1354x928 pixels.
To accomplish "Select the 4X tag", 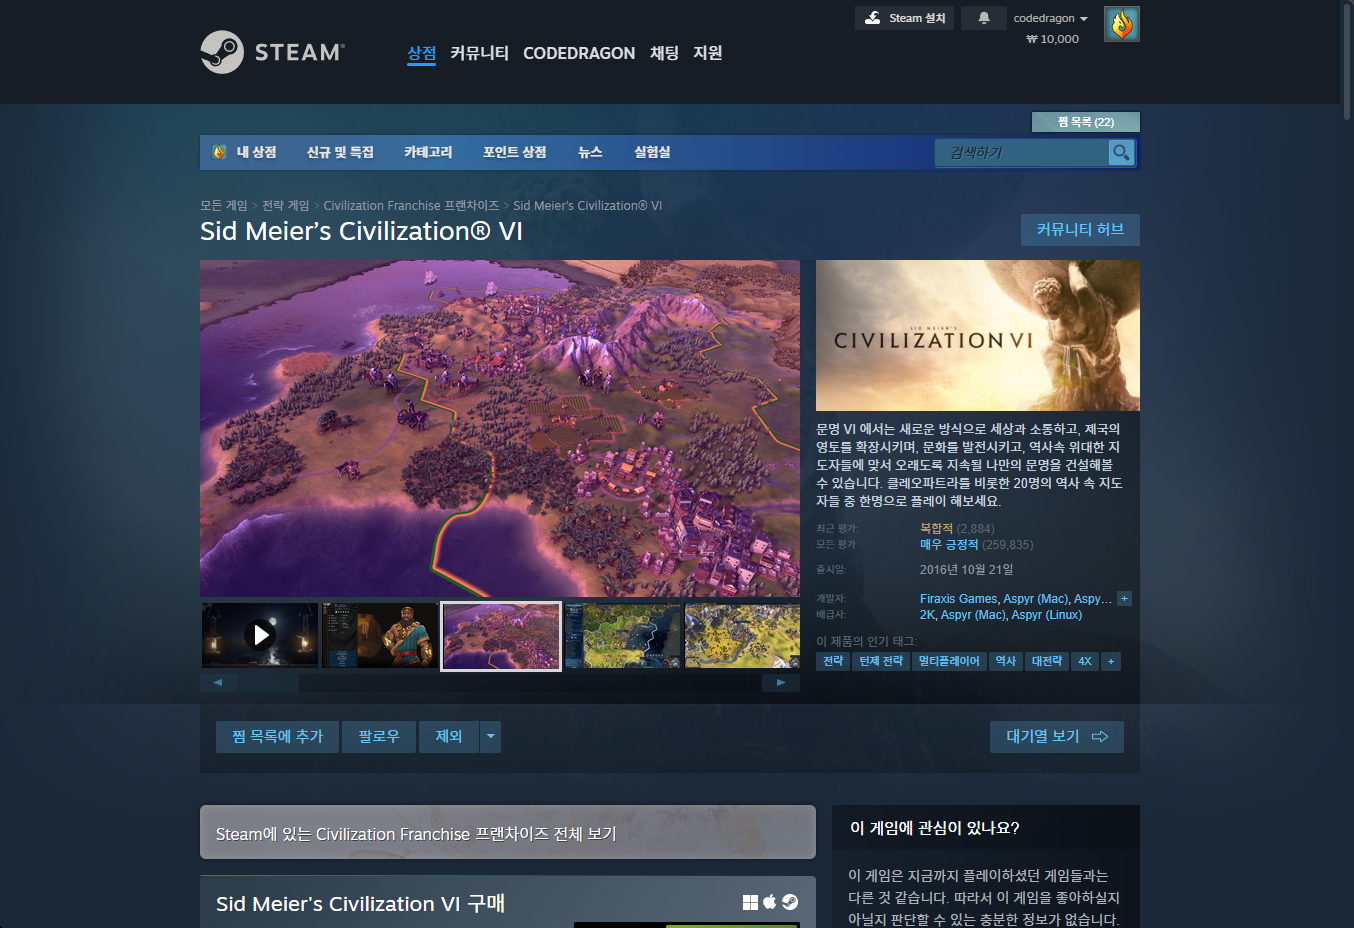I will (x=1085, y=661).
